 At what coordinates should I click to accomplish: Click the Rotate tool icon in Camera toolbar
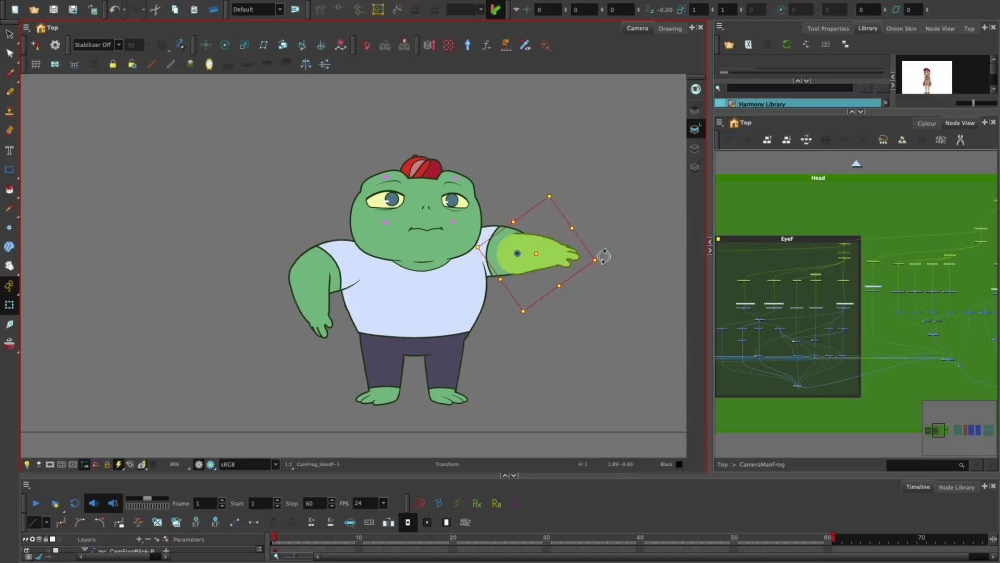[225, 45]
